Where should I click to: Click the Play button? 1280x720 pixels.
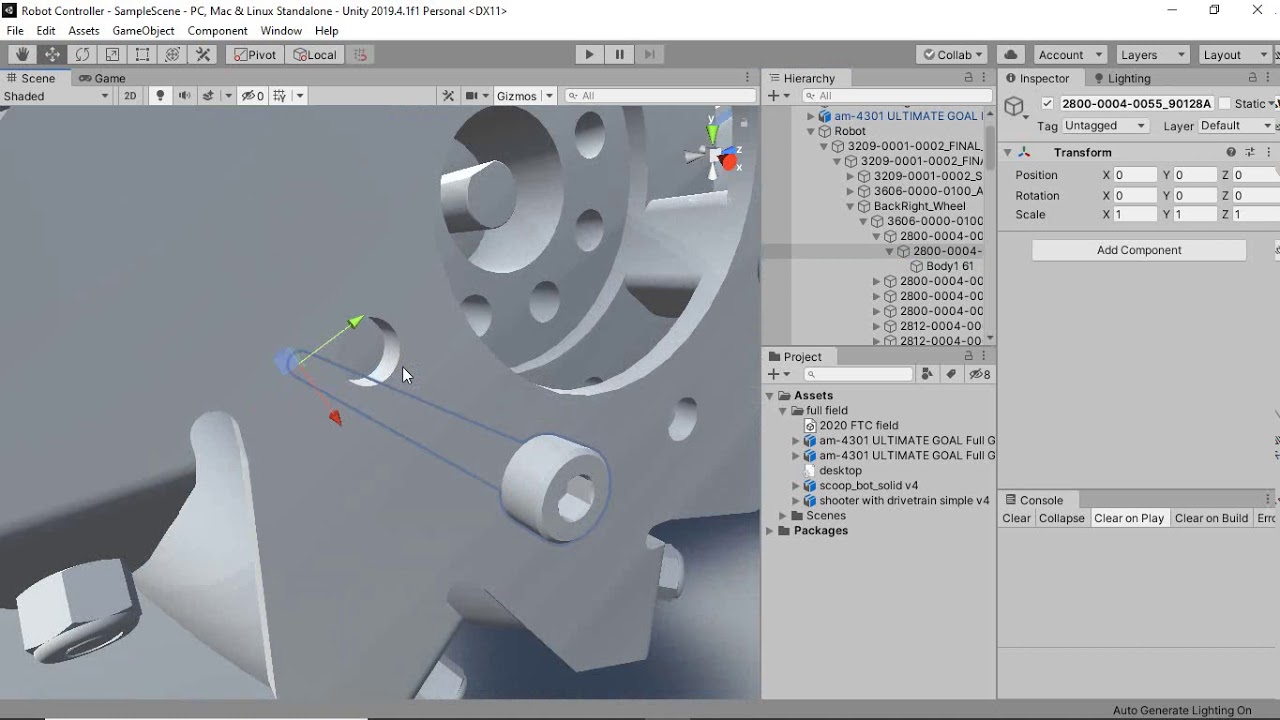589,55
